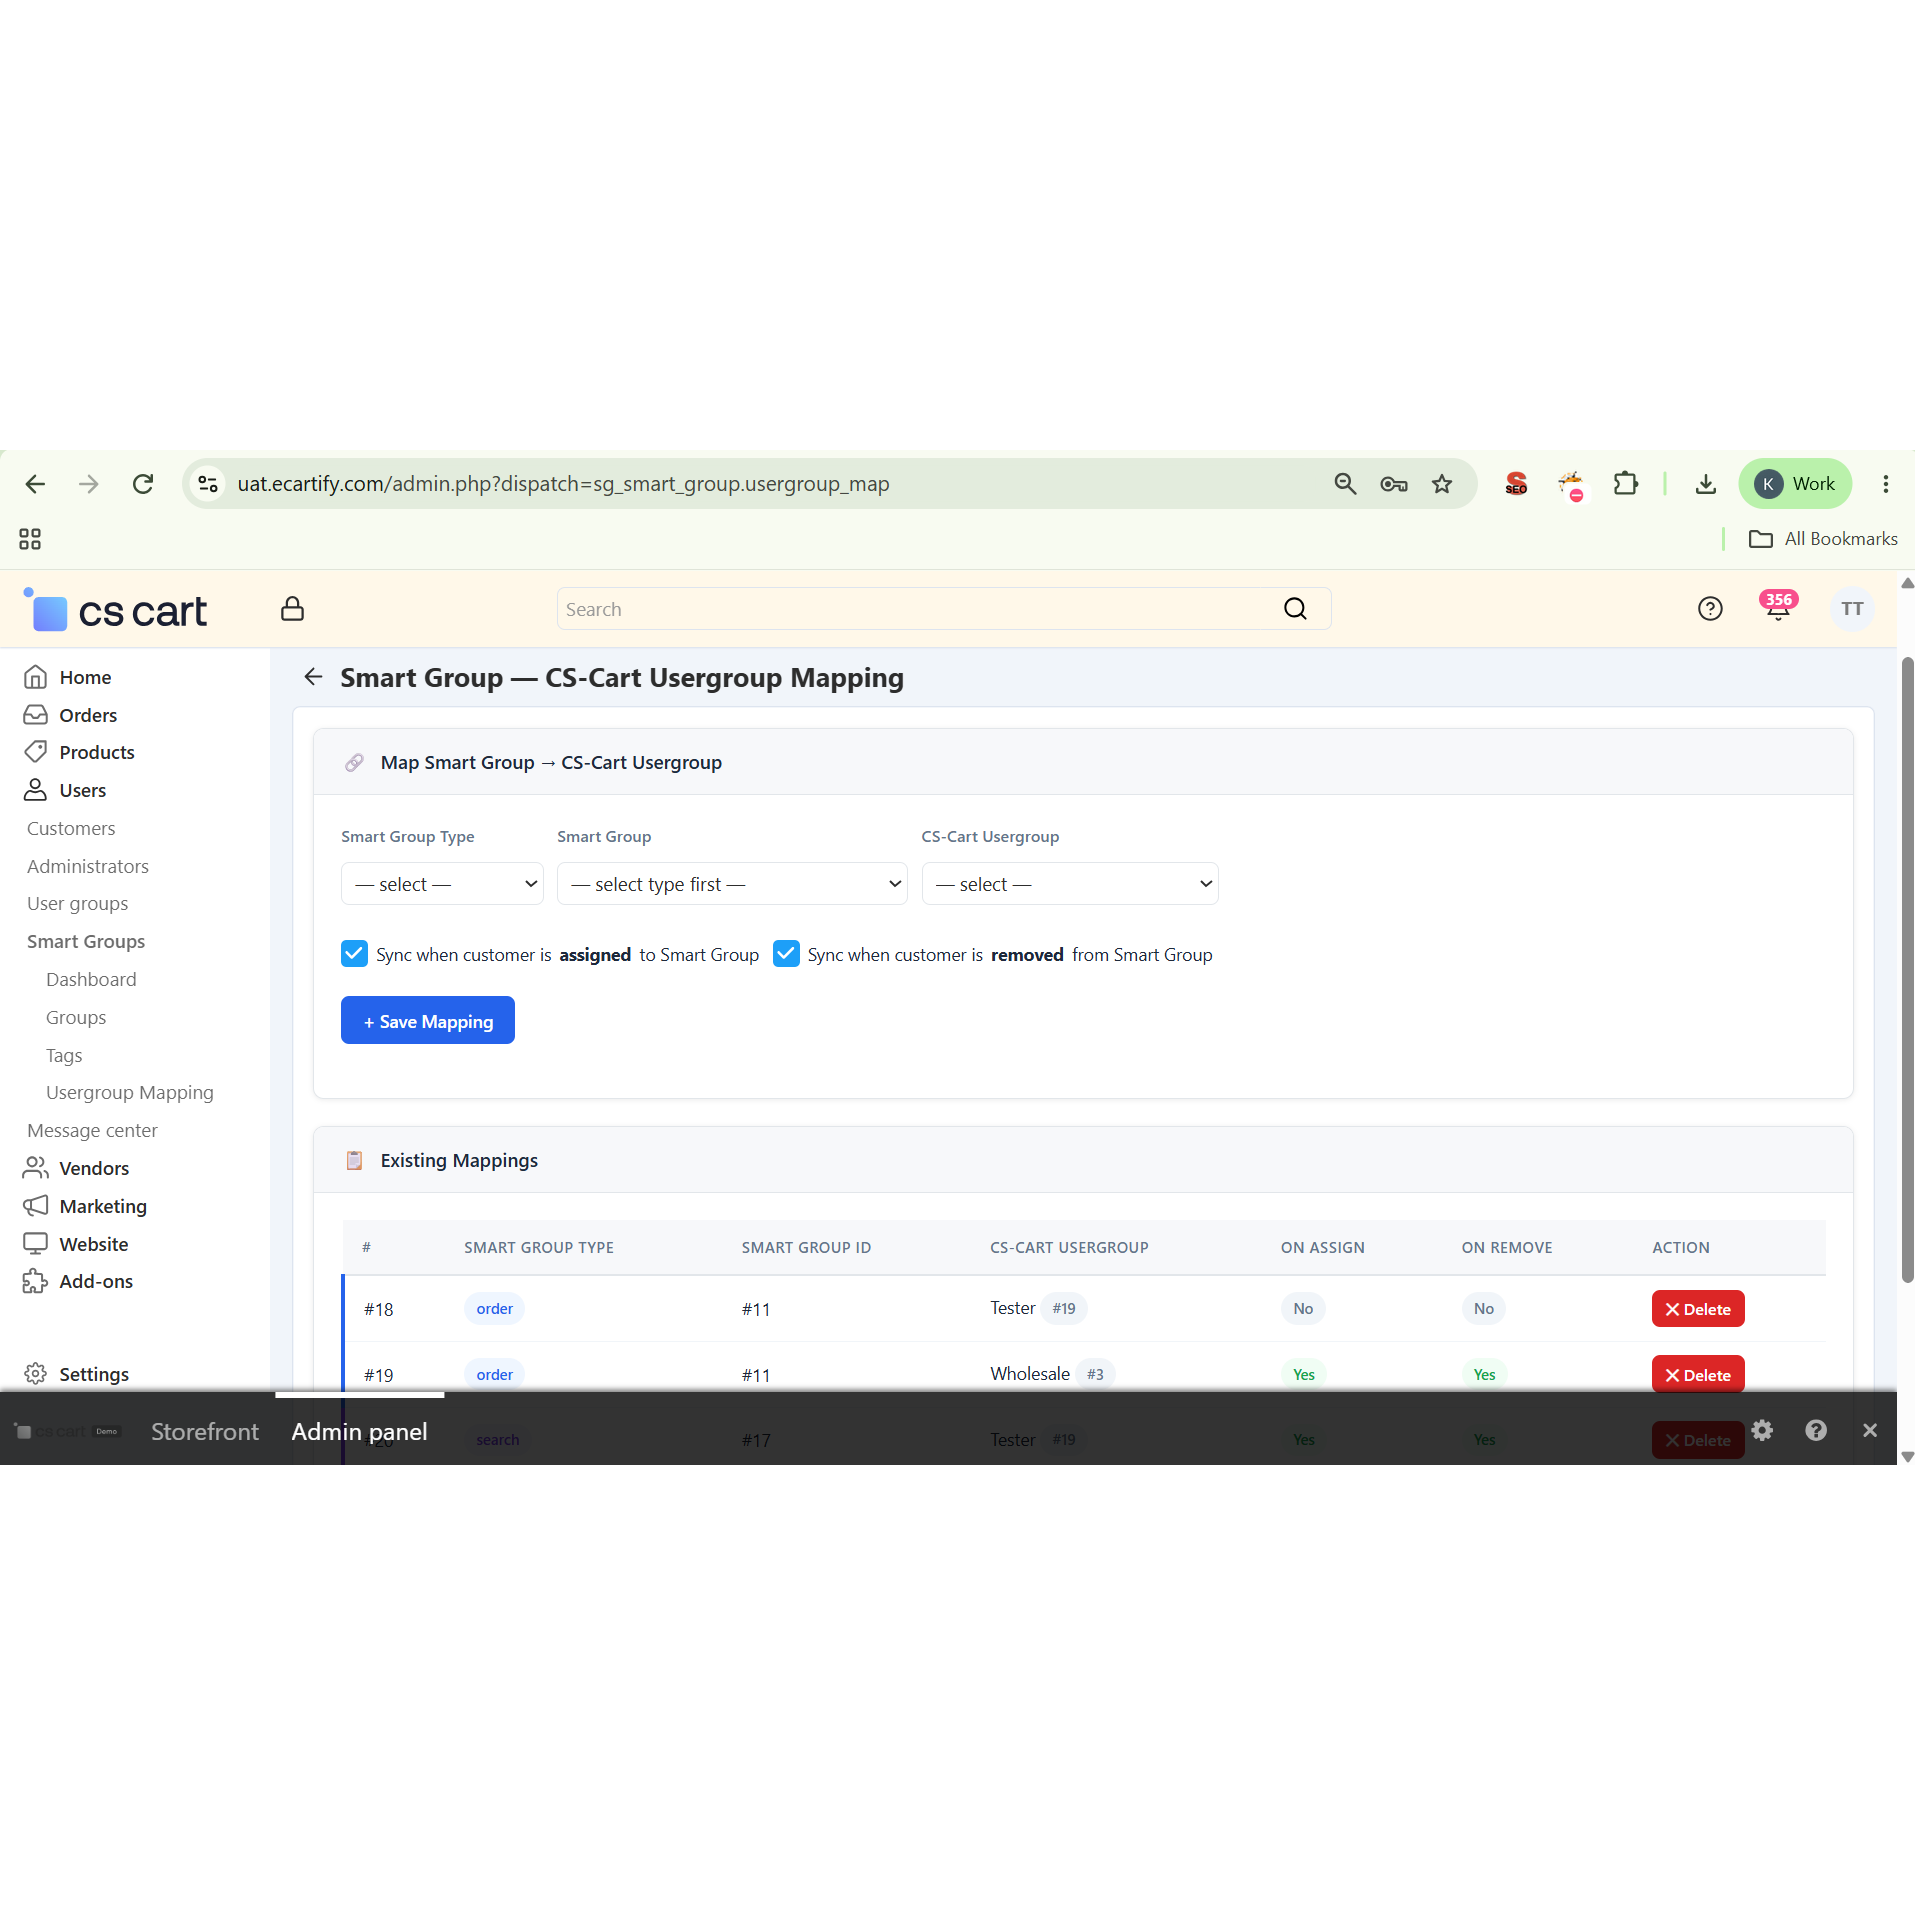Open All Bookmarks folder
This screenshot has height=1916, width=1915.
coord(1823,539)
